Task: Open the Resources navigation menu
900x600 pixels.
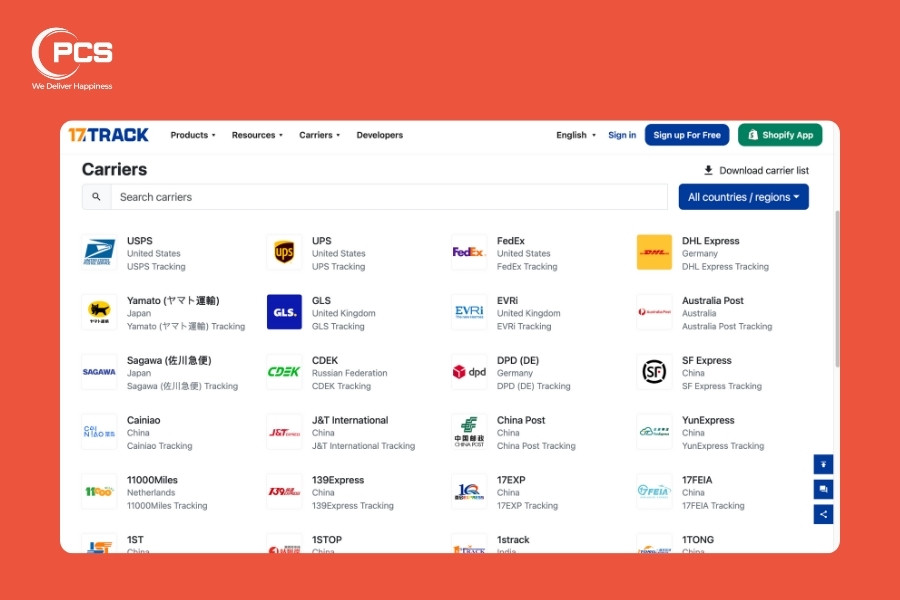Action: [x=257, y=135]
